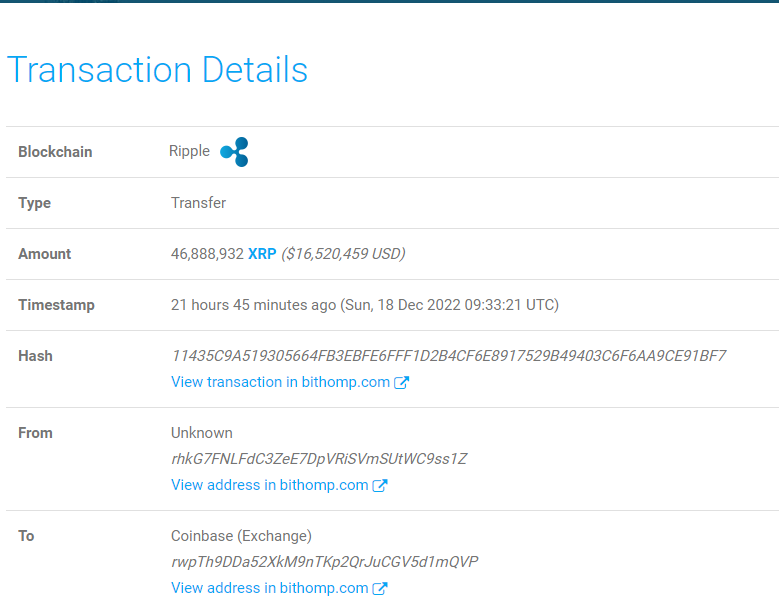779x613 pixels.
Task: Click the Transaction Details heading
Action: (157, 70)
